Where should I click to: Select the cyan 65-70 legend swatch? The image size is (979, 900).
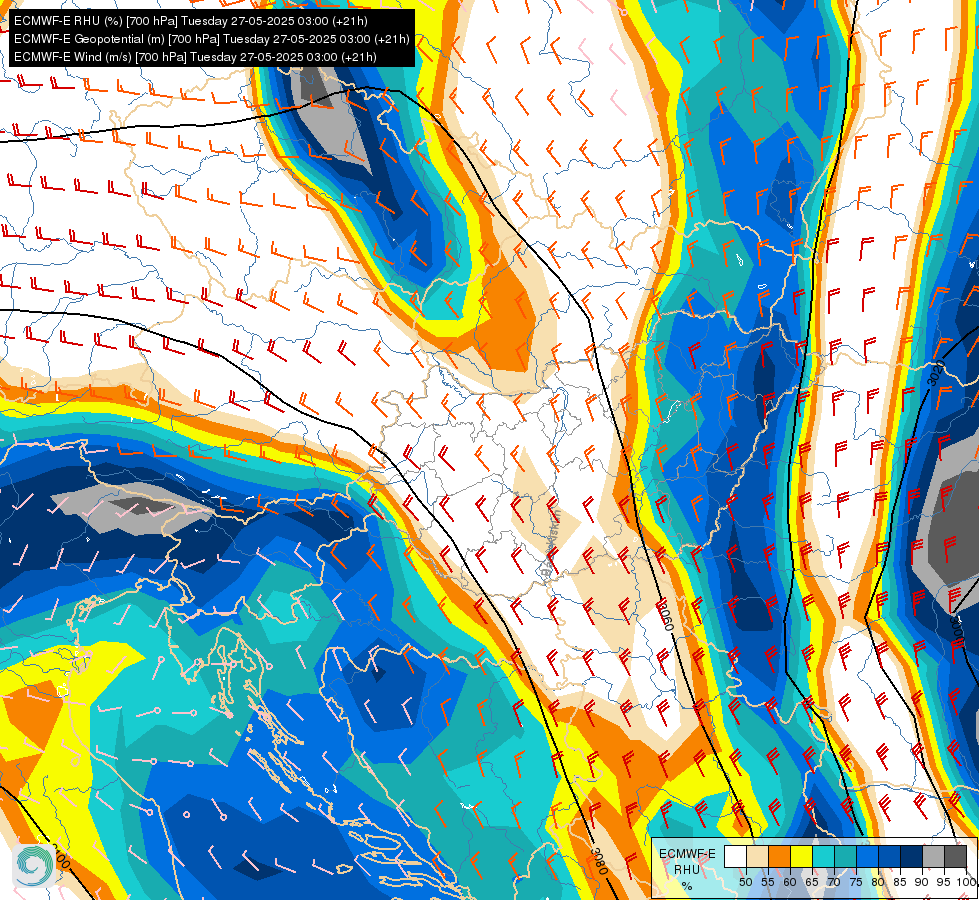823,857
